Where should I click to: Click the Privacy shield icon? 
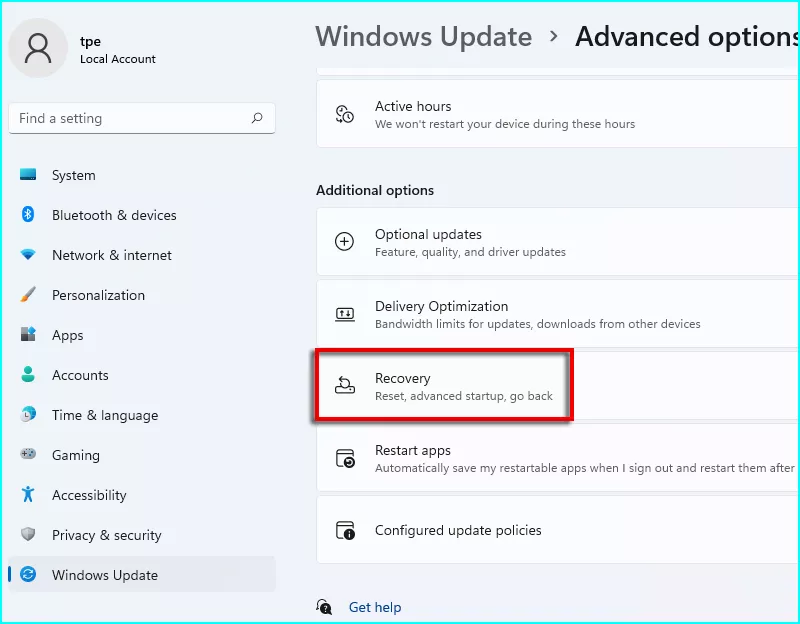coord(28,534)
